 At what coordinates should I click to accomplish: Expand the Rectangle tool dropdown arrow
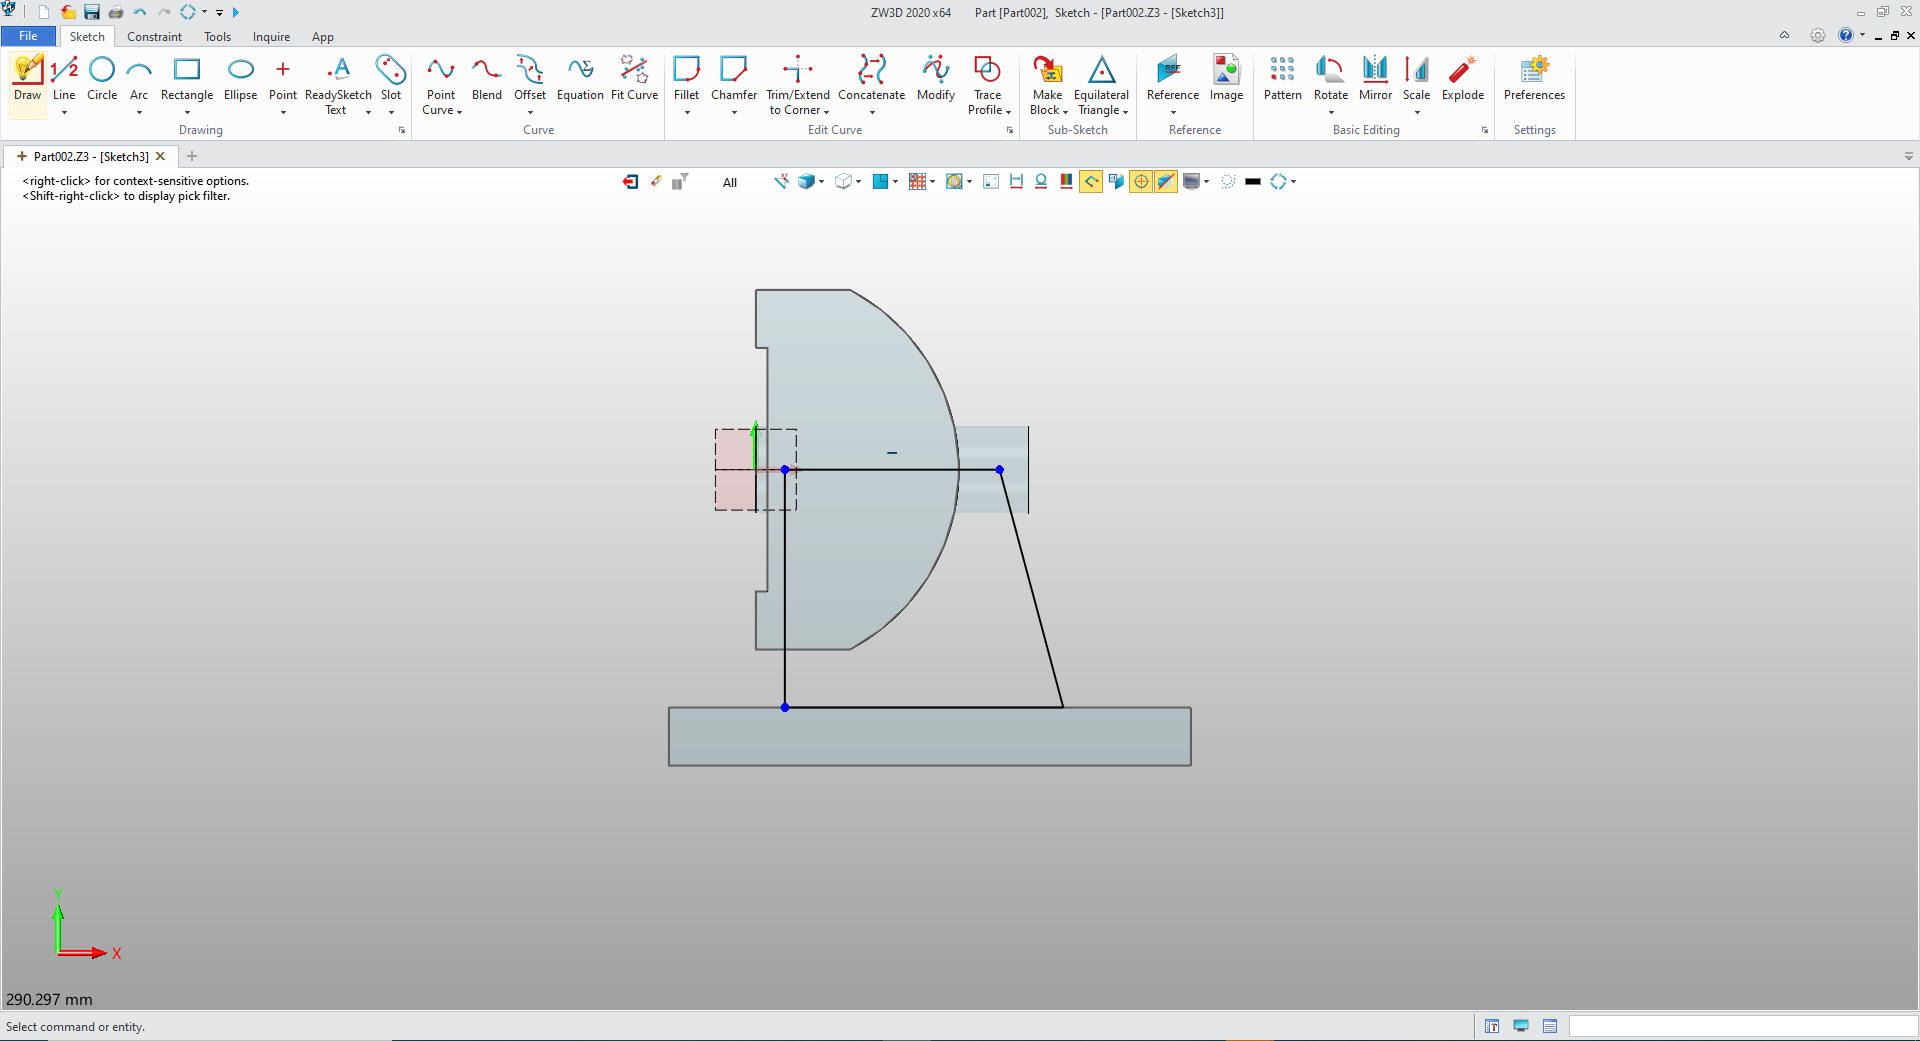(x=187, y=112)
